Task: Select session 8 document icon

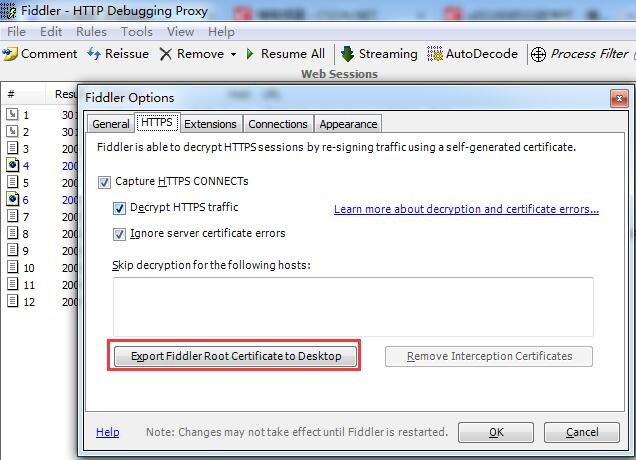Action: (13, 233)
